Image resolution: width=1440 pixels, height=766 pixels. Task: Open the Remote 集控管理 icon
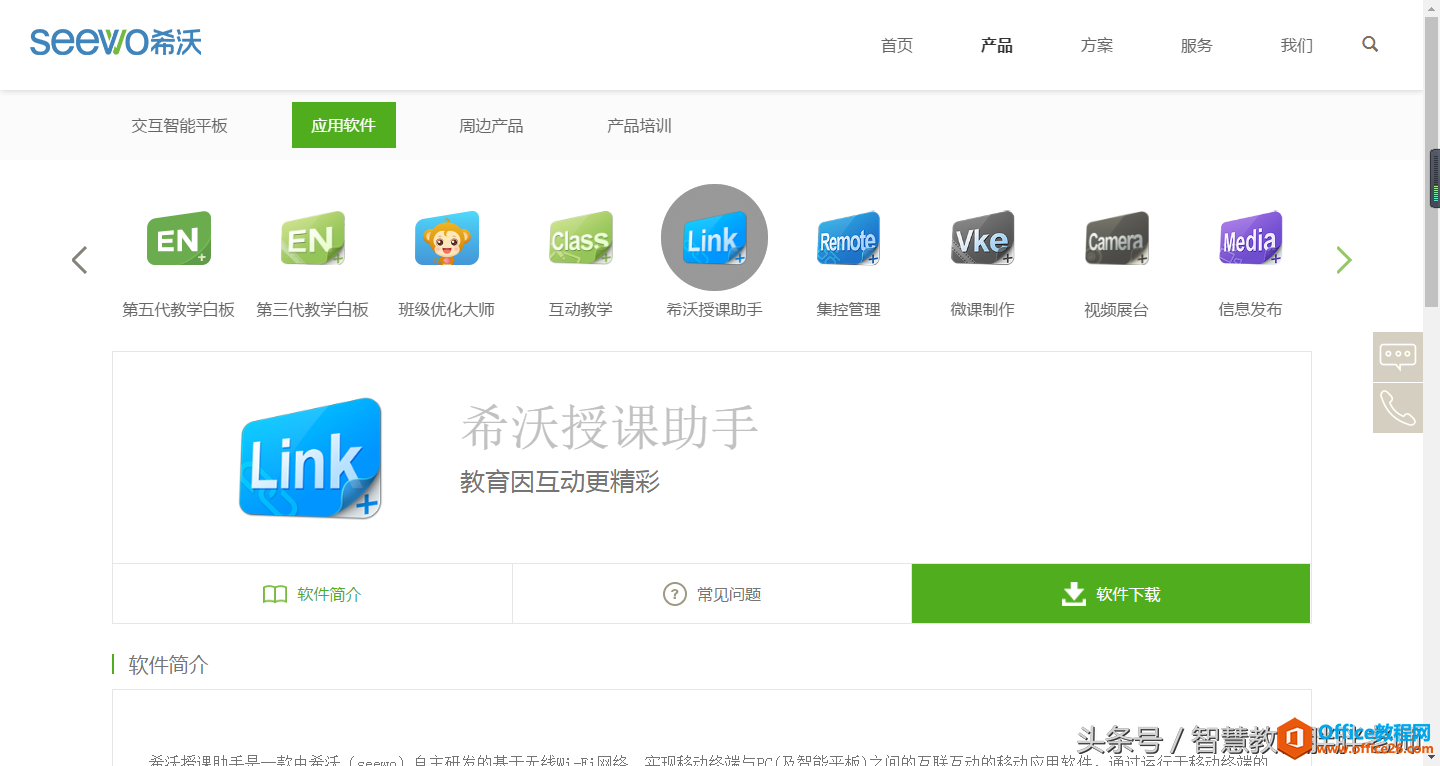click(x=849, y=238)
